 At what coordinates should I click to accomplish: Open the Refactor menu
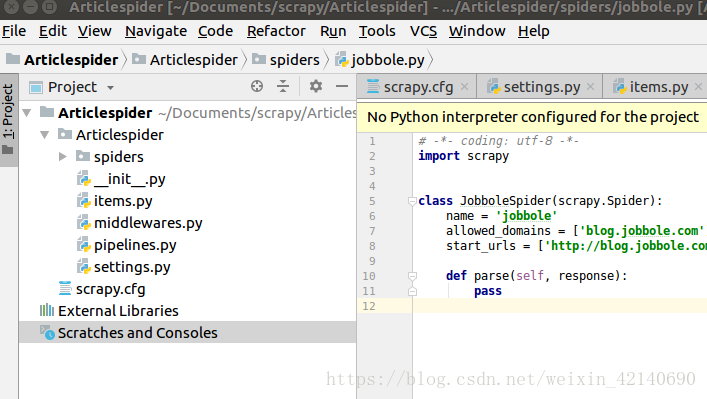276,31
